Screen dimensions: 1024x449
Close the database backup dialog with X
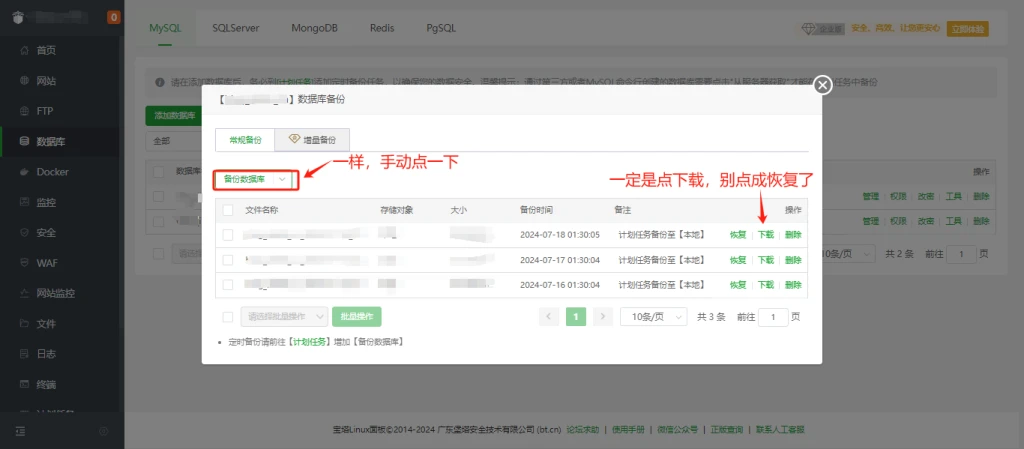point(823,85)
